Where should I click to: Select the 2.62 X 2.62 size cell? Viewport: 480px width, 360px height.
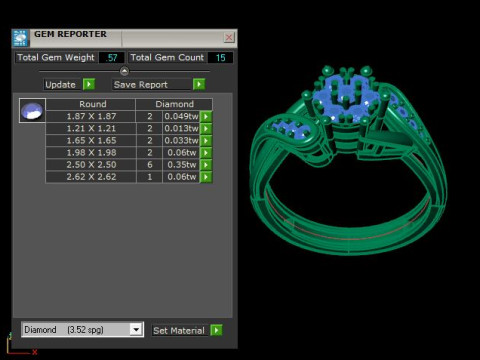pos(91,177)
